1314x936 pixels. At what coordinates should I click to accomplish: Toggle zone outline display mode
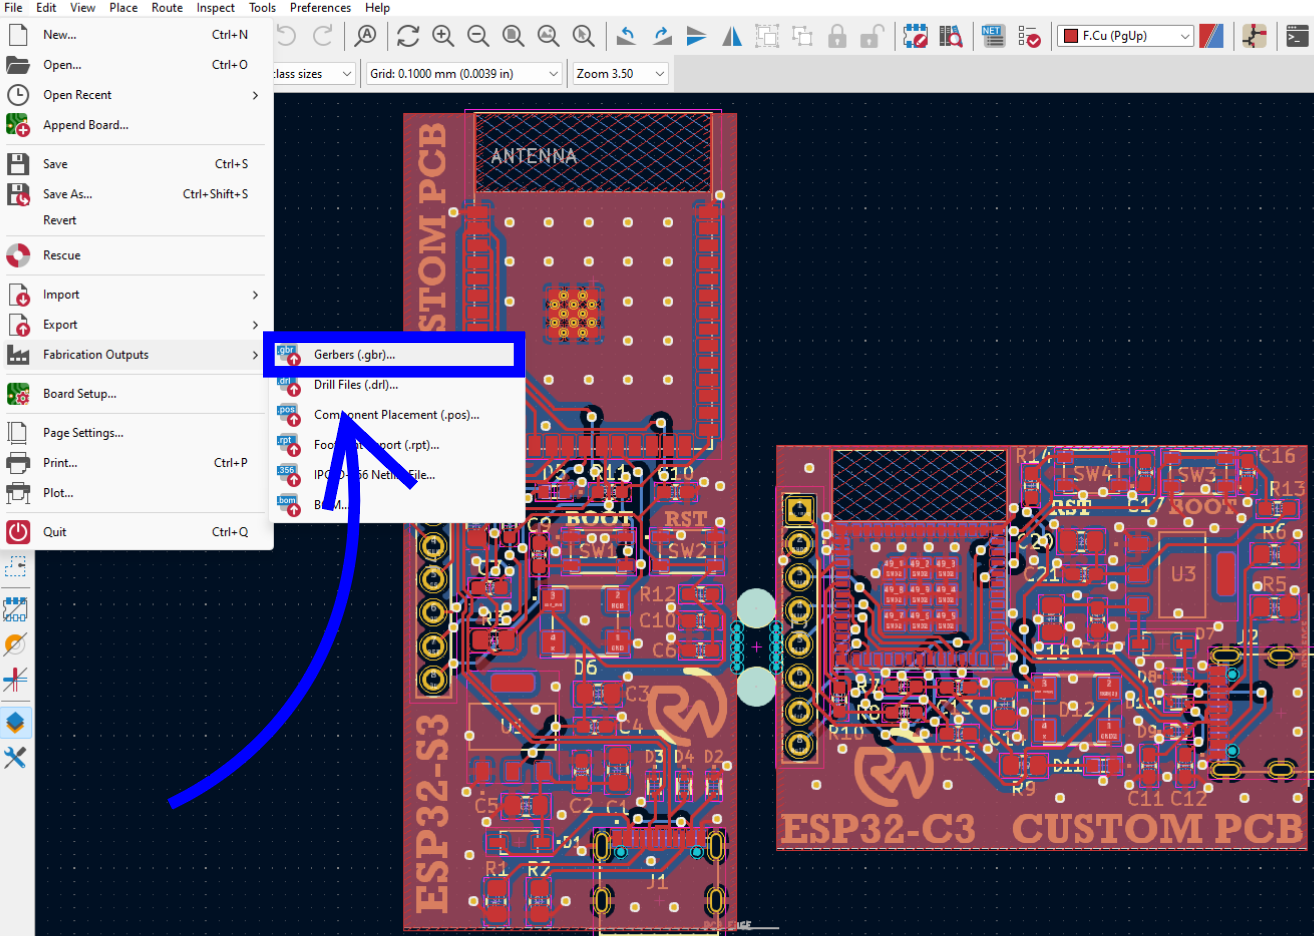[16, 567]
